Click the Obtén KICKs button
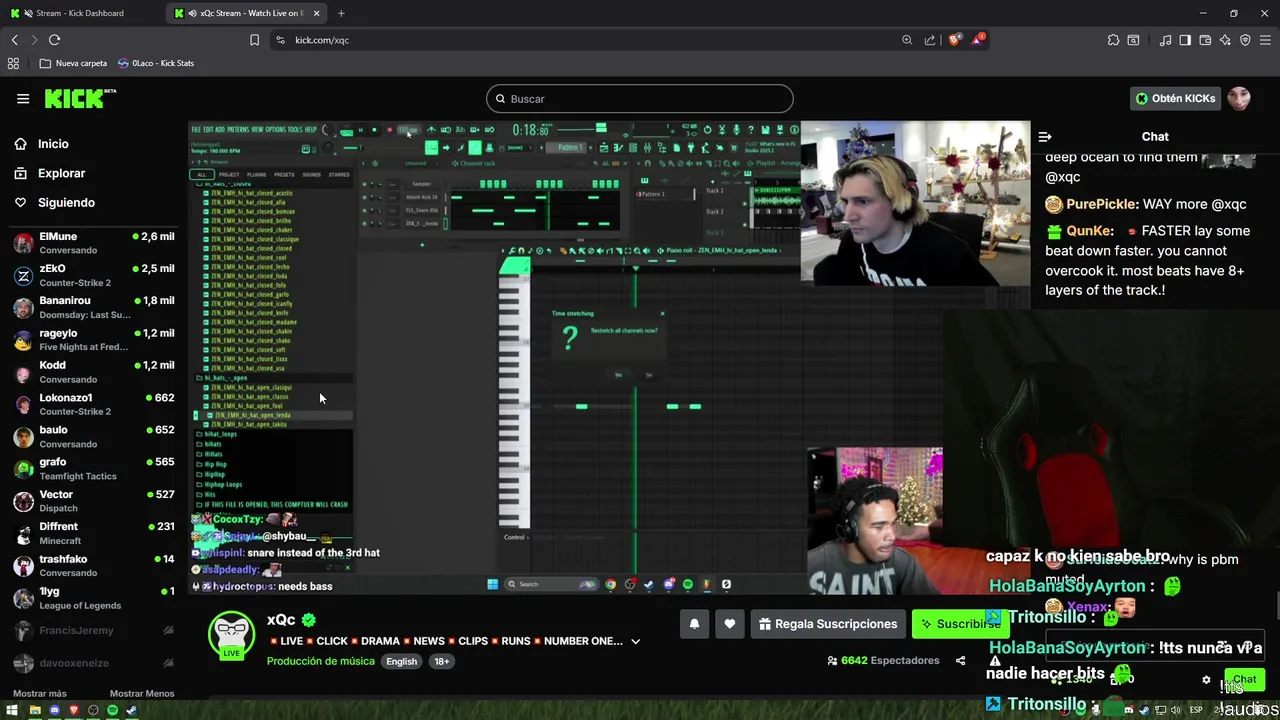 (1175, 98)
